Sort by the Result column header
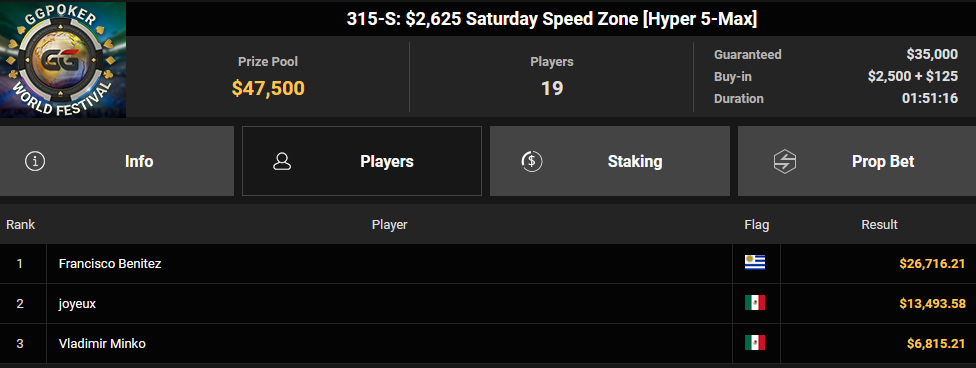 879,225
